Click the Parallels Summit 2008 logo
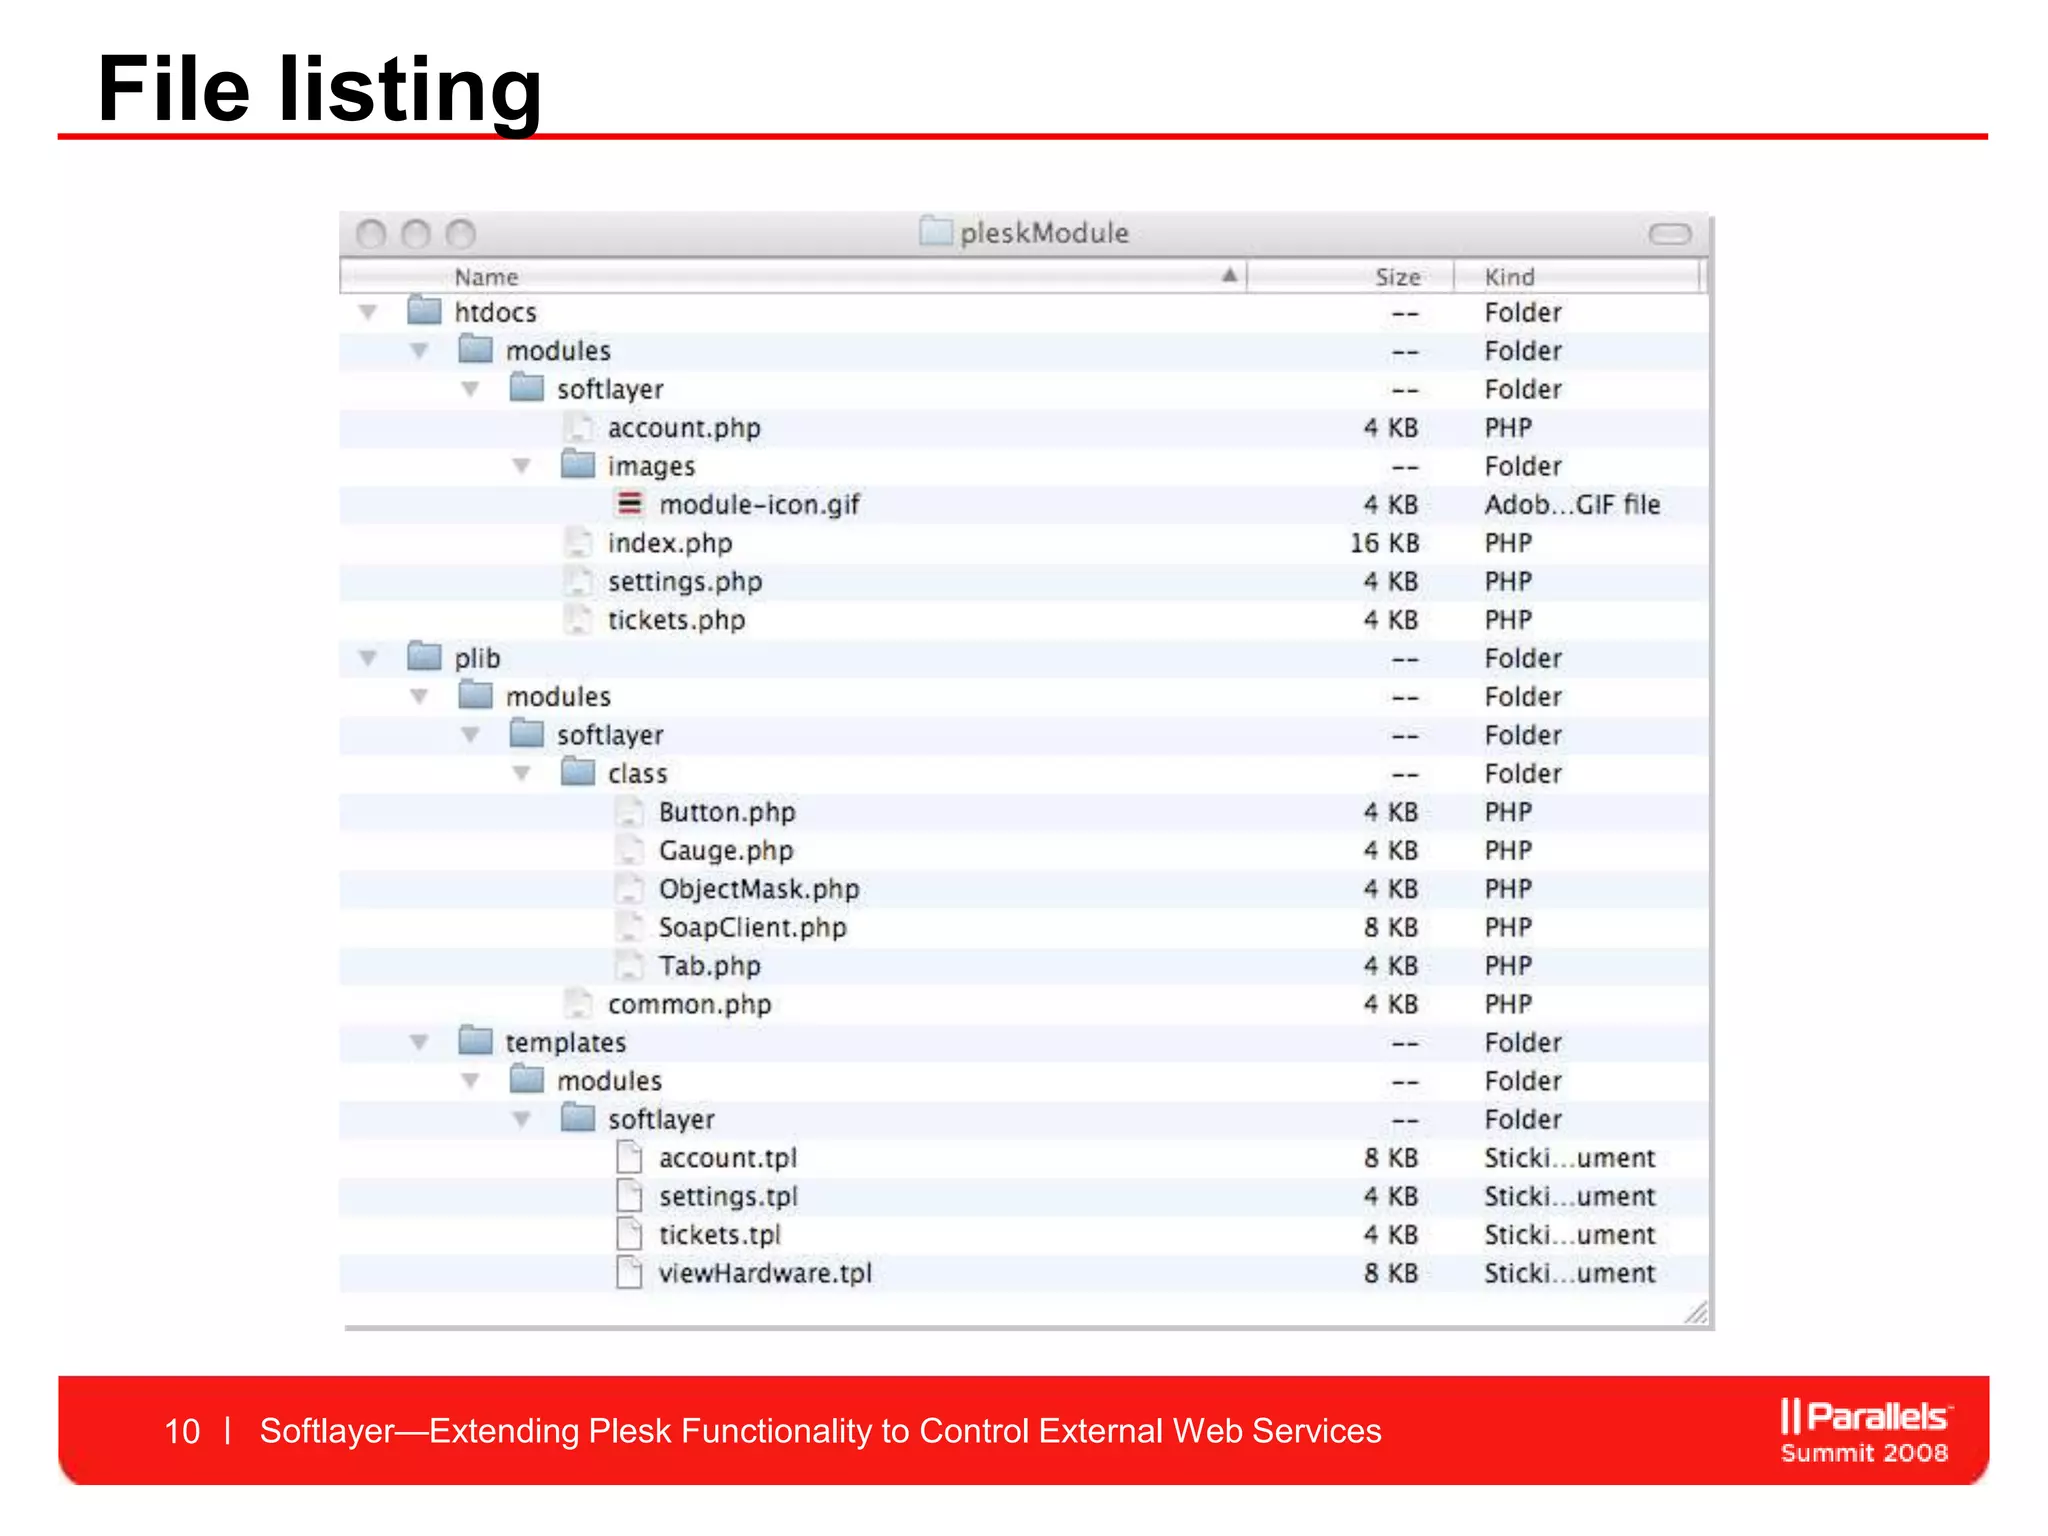The image size is (2048, 1536). pyautogui.click(x=1865, y=1431)
